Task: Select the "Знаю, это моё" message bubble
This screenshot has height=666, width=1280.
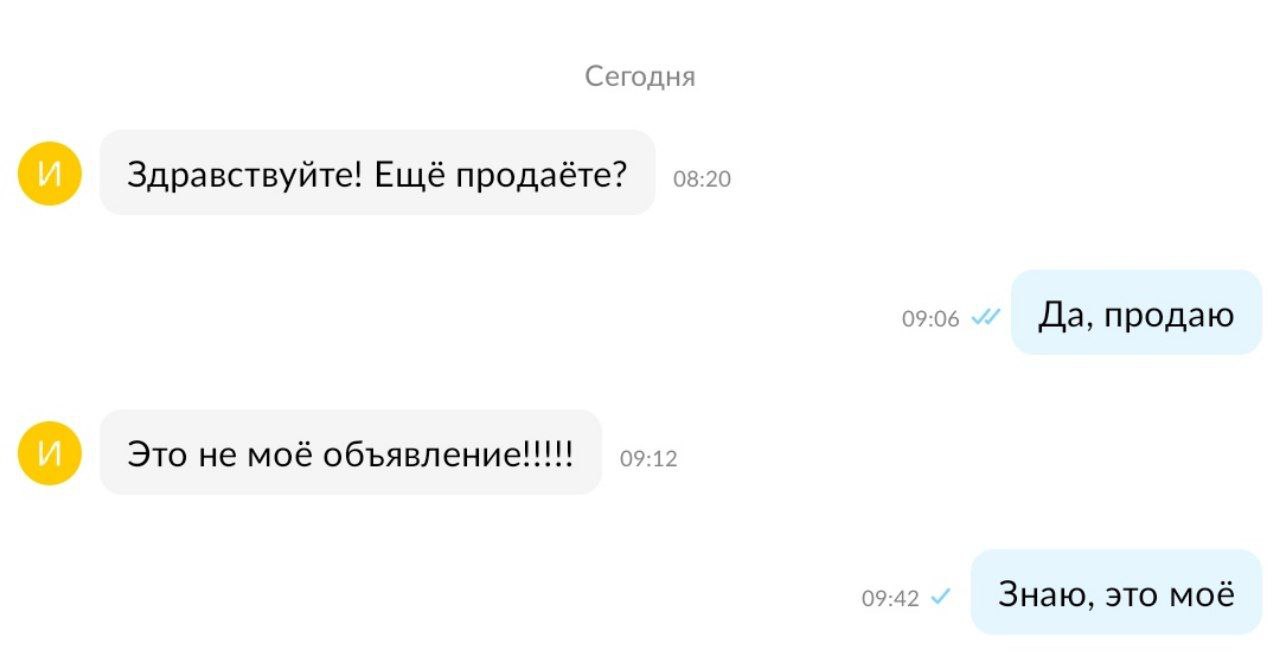Action: 1116,593
